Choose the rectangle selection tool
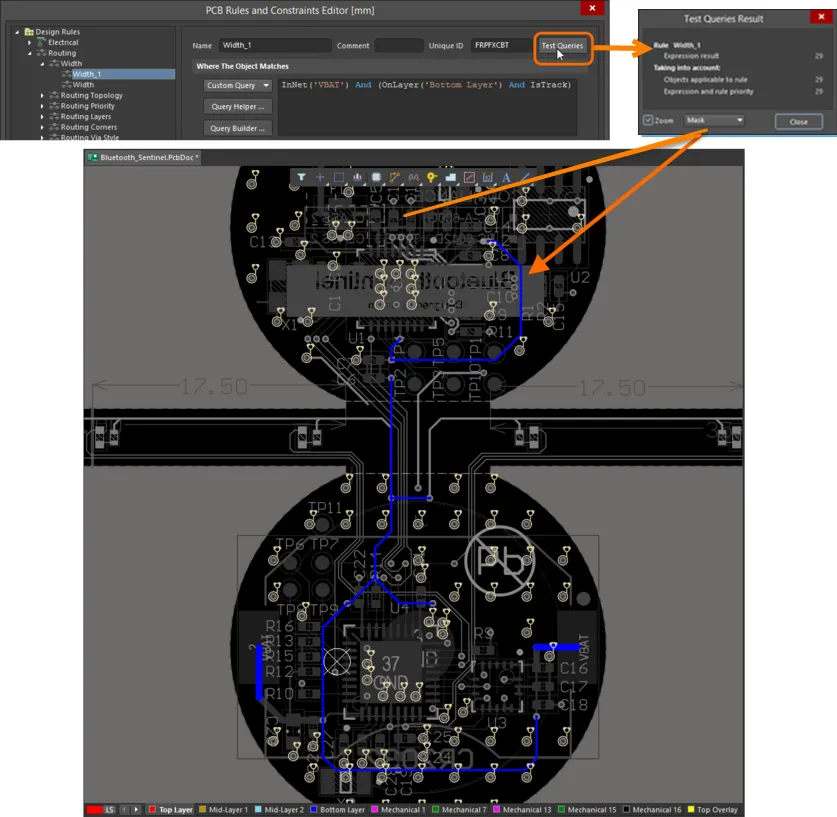This screenshot has width=837, height=817. coord(338,177)
